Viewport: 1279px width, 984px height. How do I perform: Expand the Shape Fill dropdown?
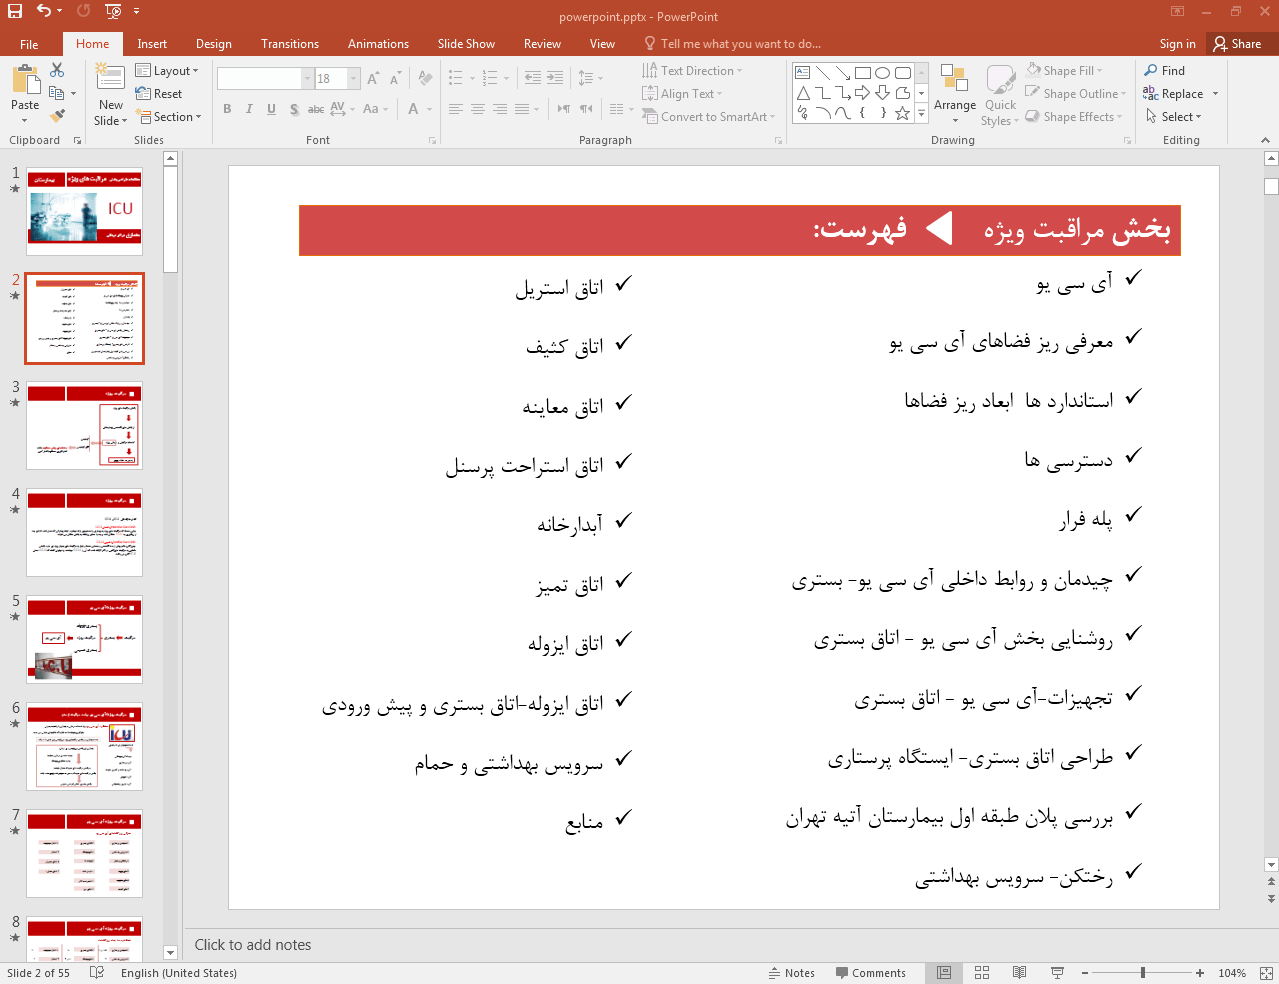pyautogui.click(x=1067, y=71)
